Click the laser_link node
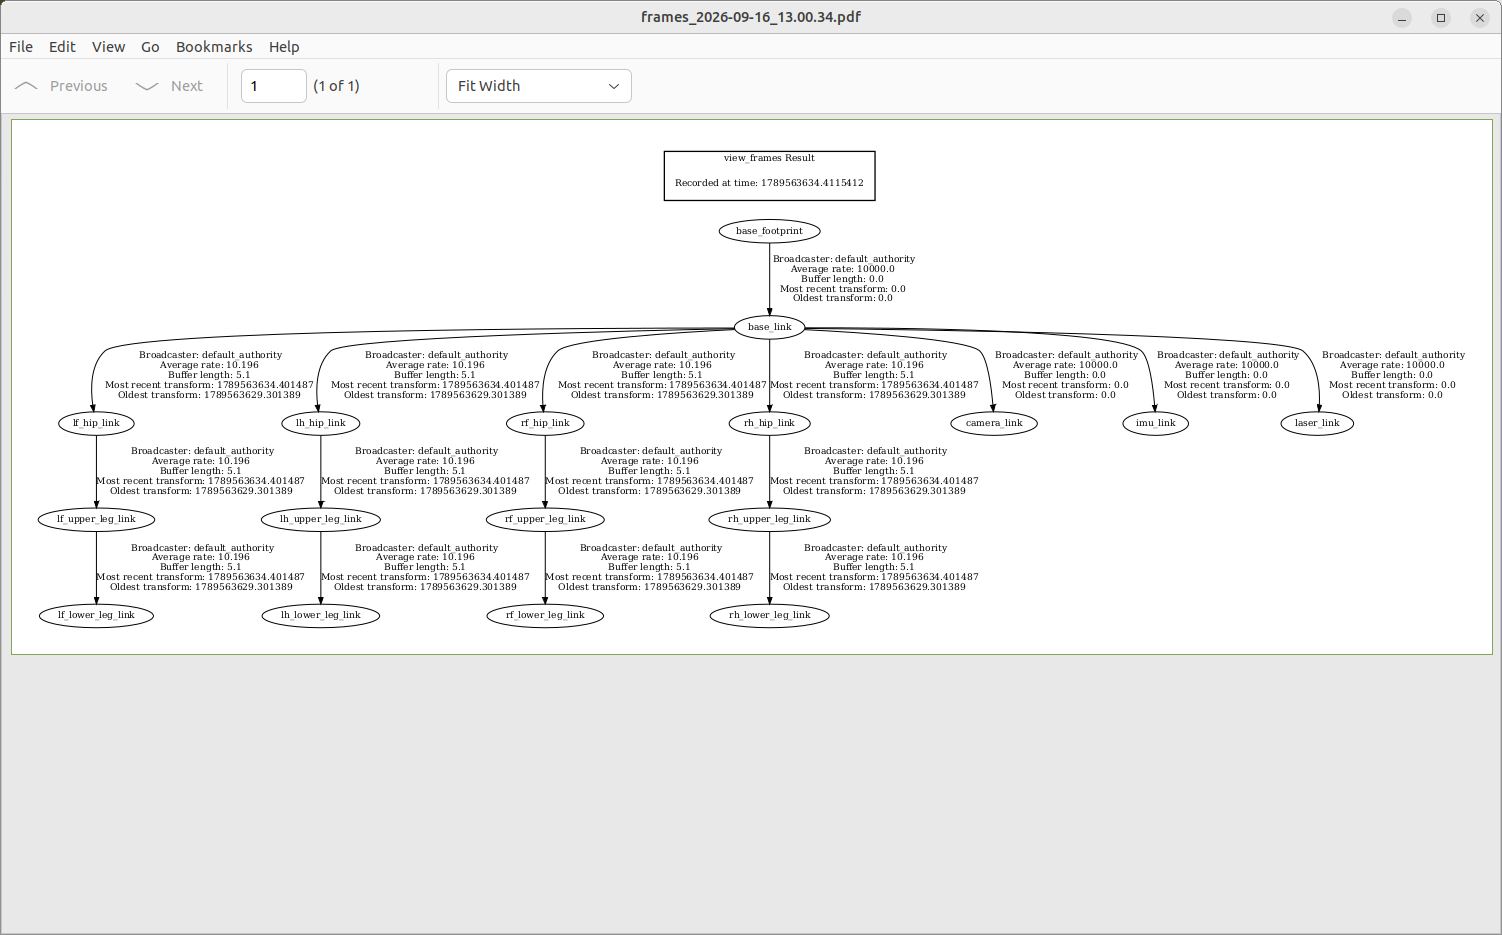1502x935 pixels. tap(1317, 423)
